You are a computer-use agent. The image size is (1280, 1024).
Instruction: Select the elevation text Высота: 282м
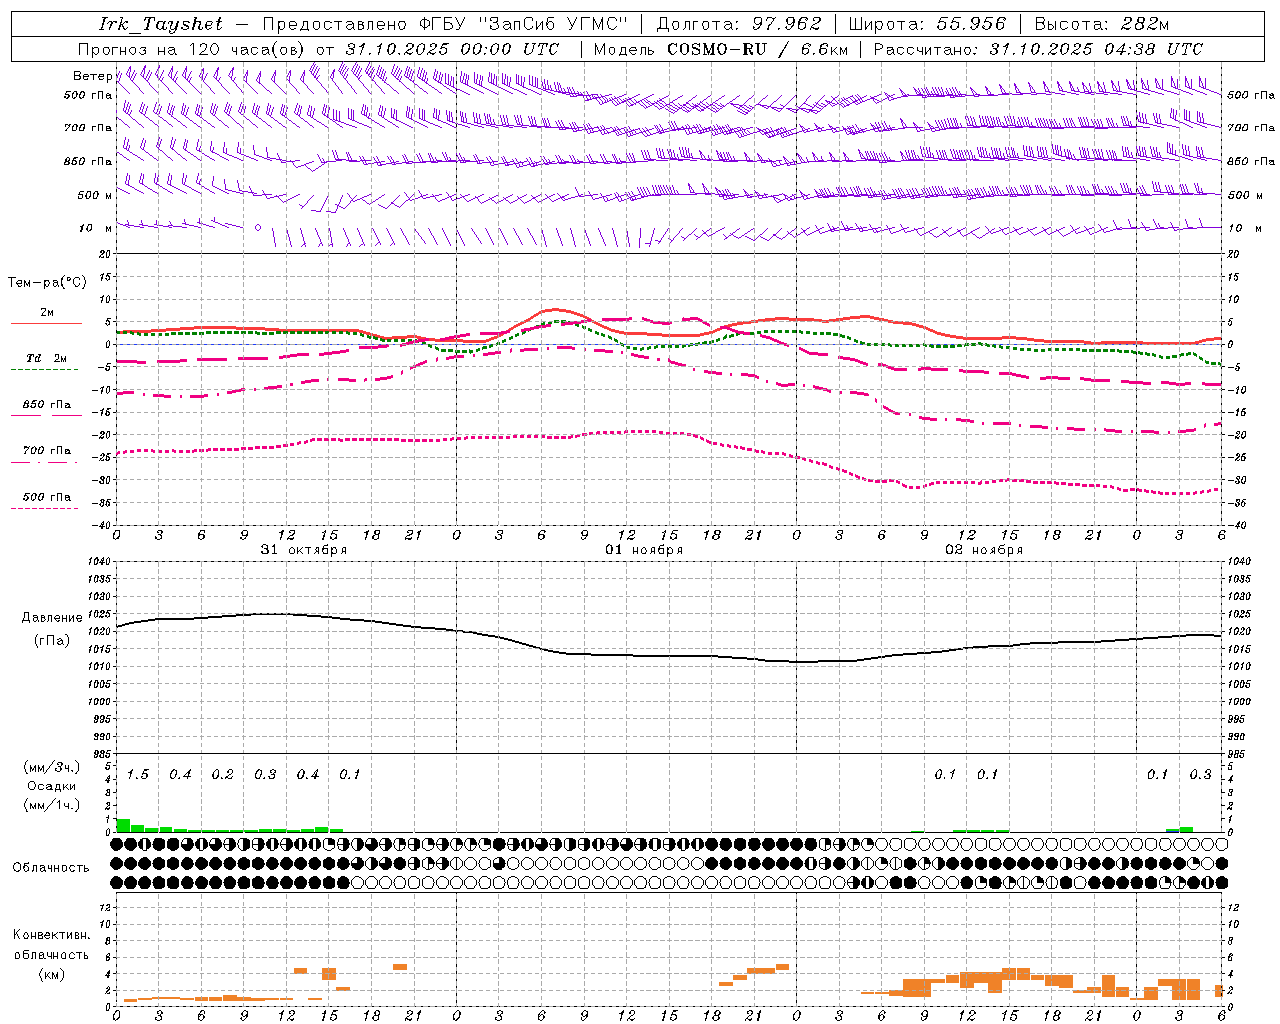click(1101, 24)
